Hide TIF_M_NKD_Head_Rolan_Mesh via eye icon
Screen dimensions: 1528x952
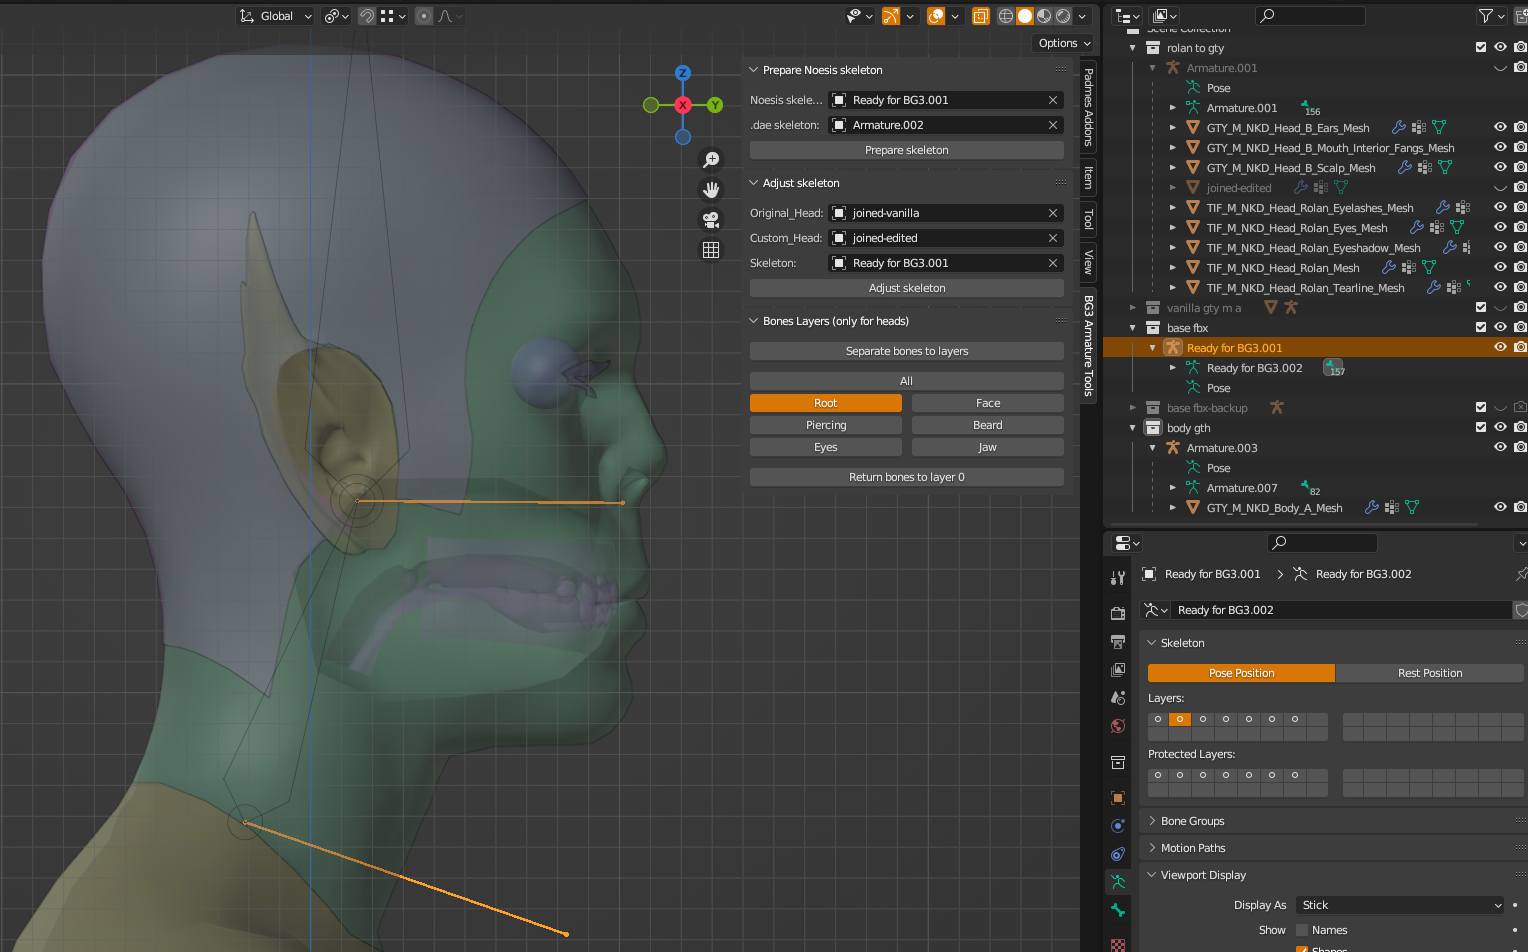coord(1500,267)
